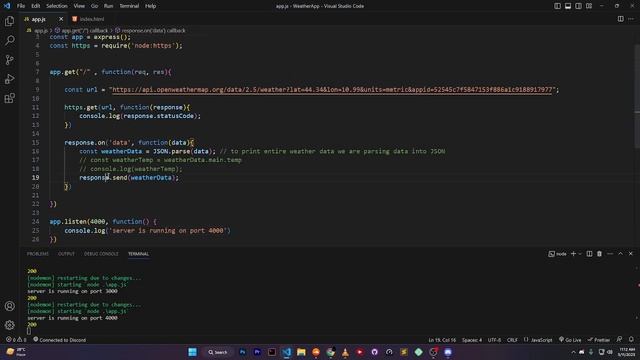Viewport: 640px width, 360px height.
Task: Open the View menu
Action: [79, 6]
